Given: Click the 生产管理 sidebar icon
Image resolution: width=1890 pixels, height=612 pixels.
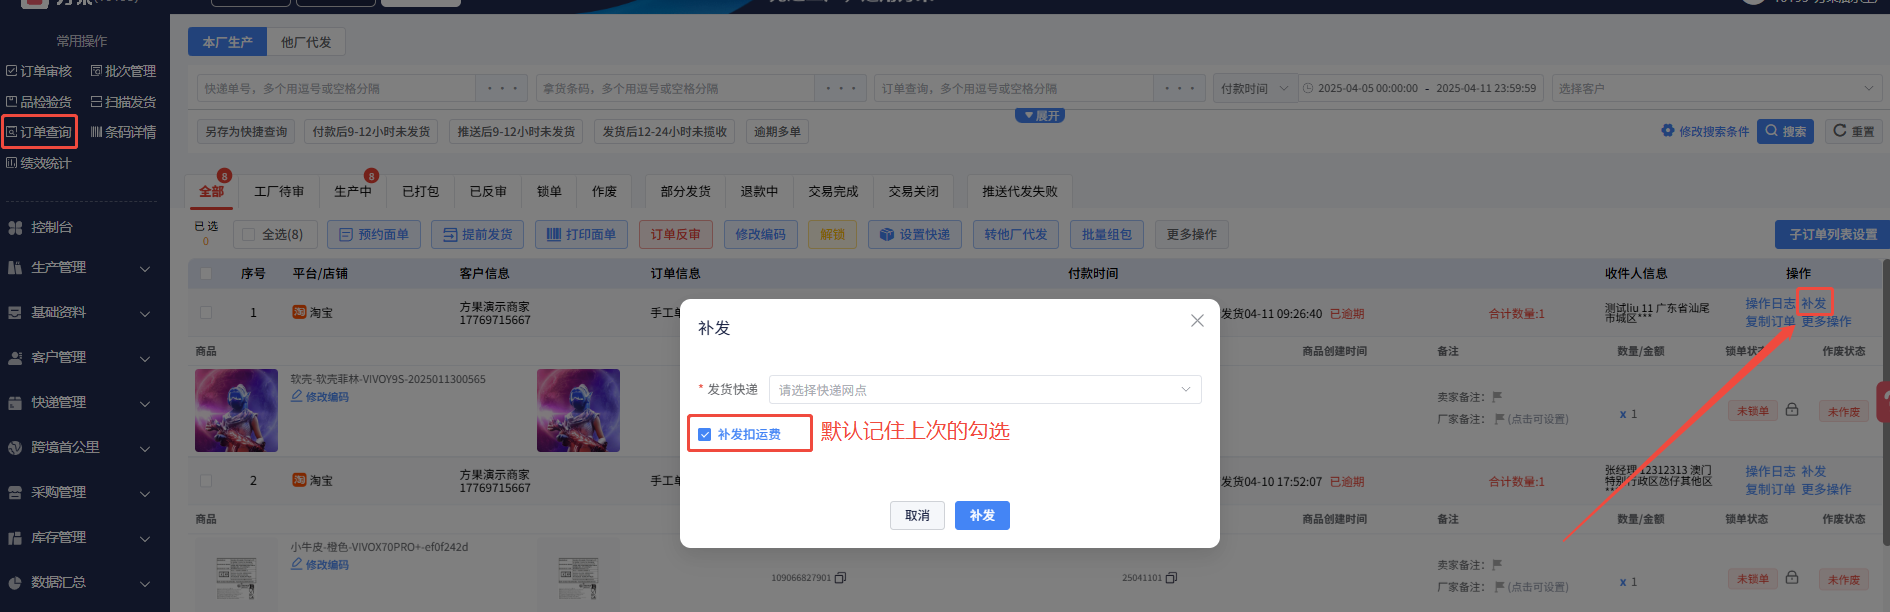Looking at the screenshot, I should [15, 267].
